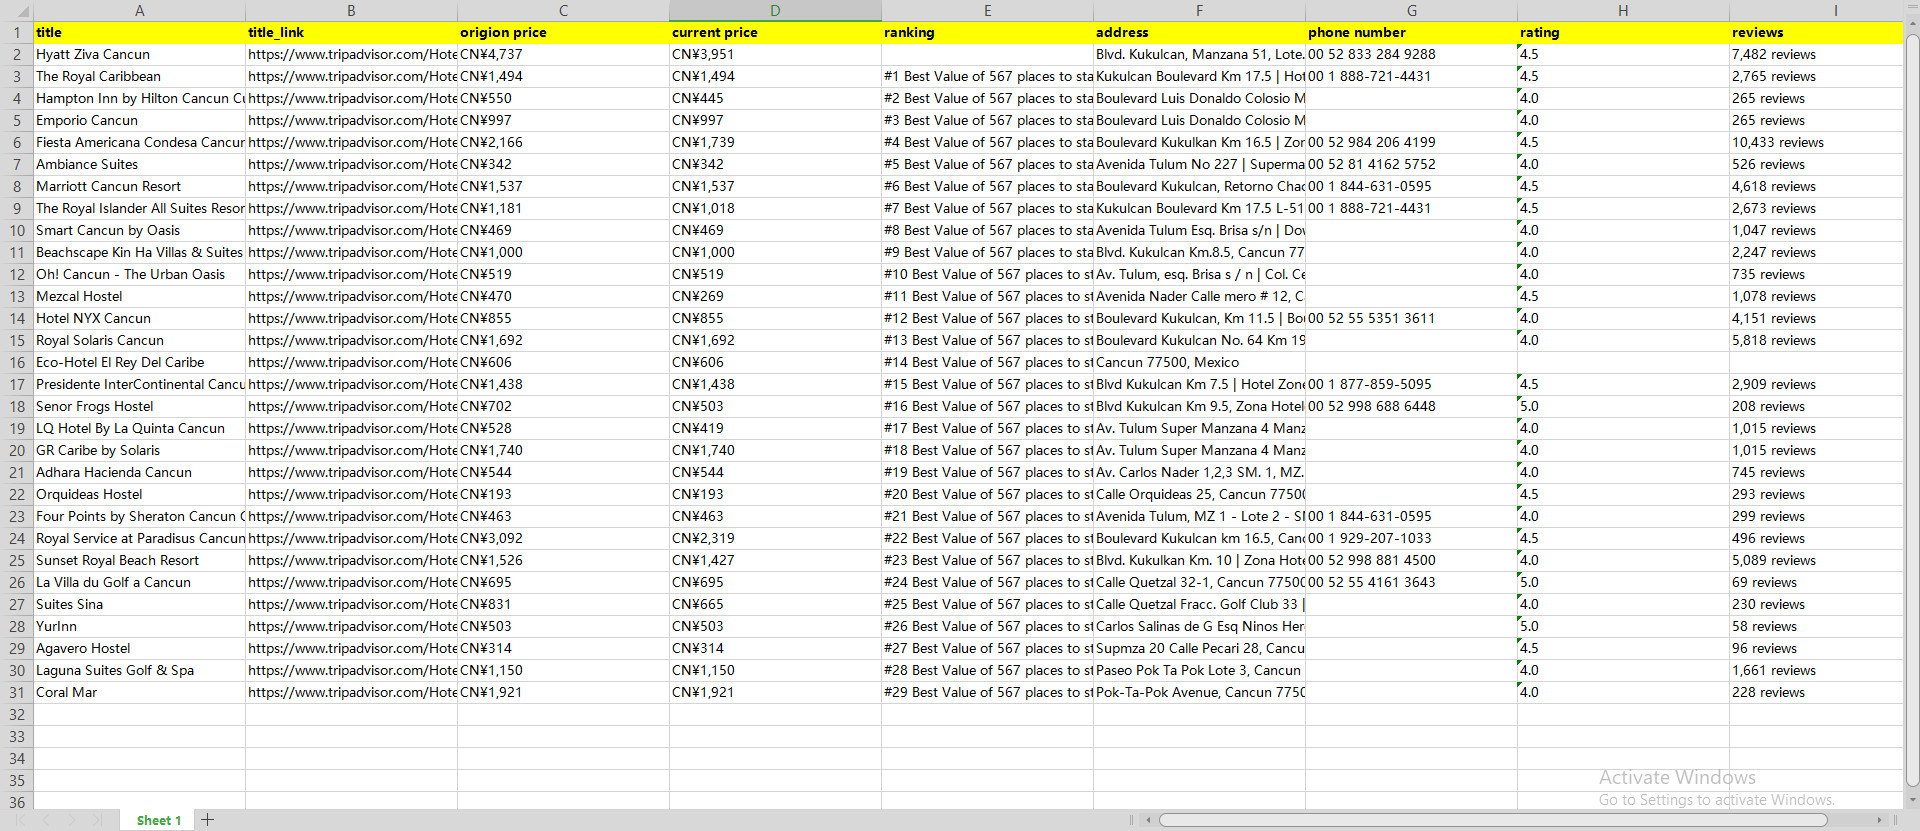Select empty row 34 header
This screenshot has width=1920, height=831.
tap(17, 759)
